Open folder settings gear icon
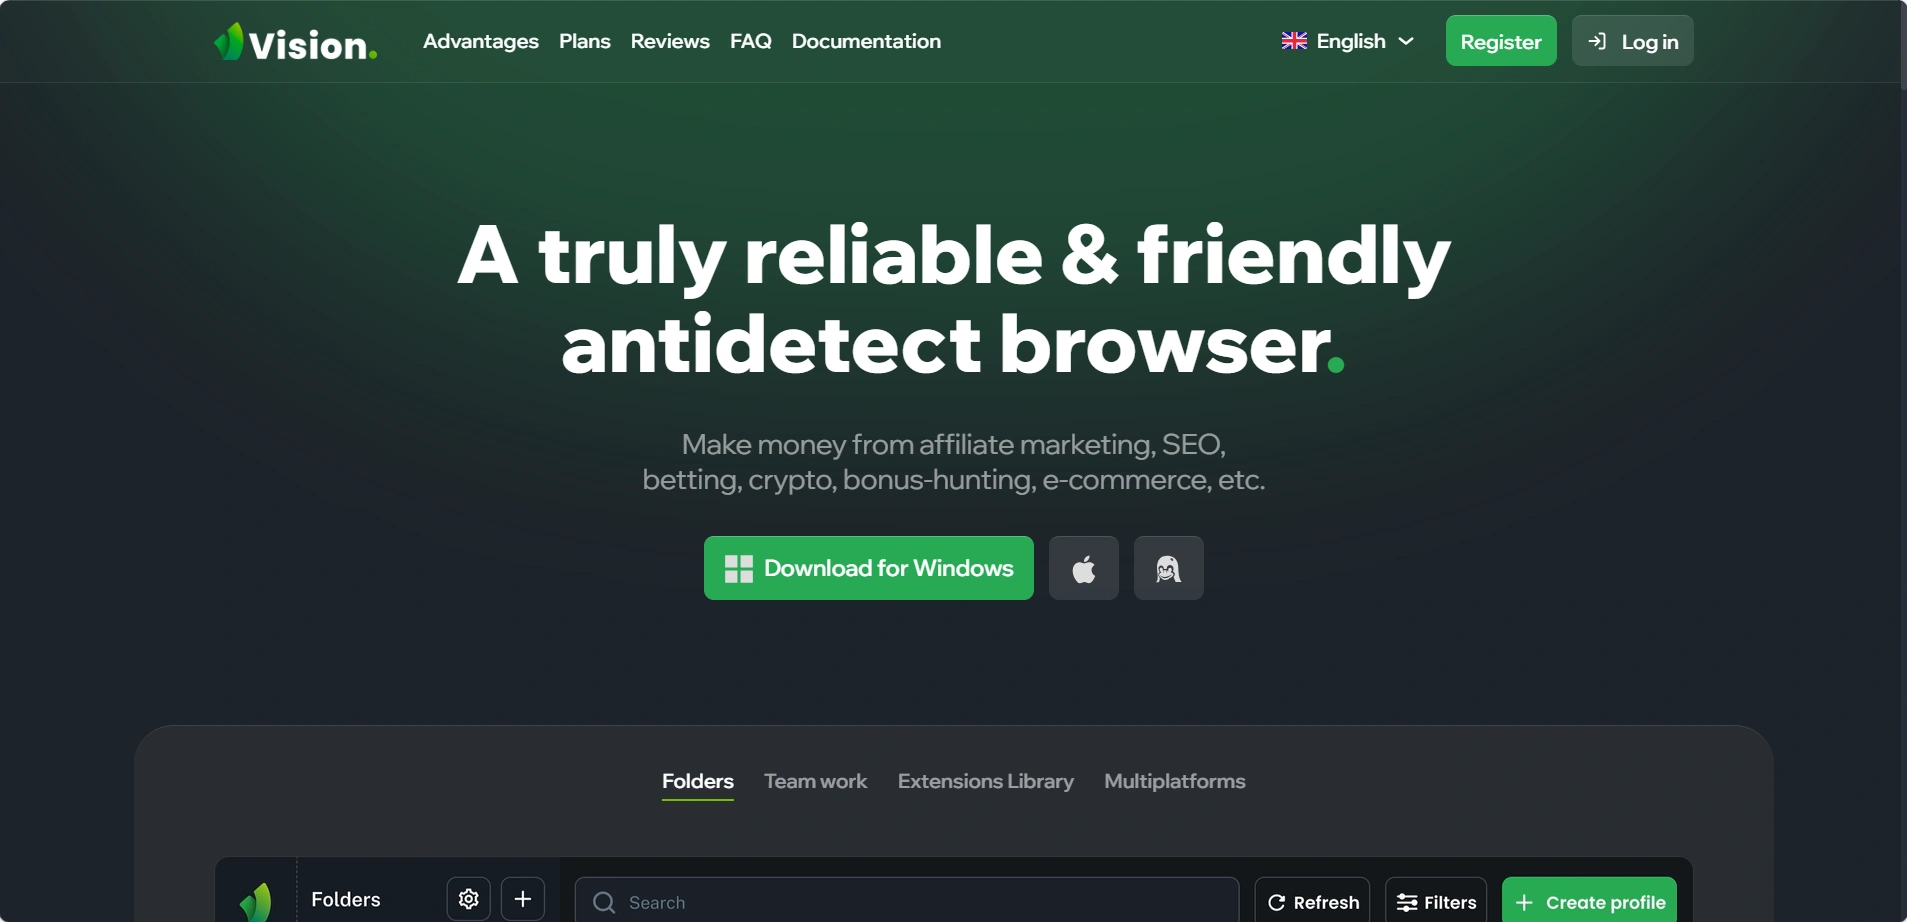The width and height of the screenshot is (1907, 922). pos(468,899)
